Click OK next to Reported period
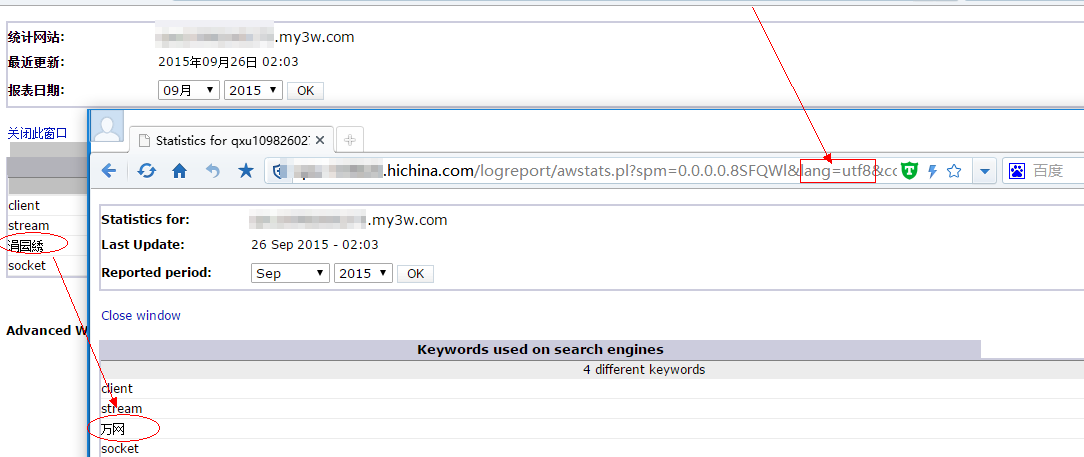The height and width of the screenshot is (457, 1084). pos(415,273)
